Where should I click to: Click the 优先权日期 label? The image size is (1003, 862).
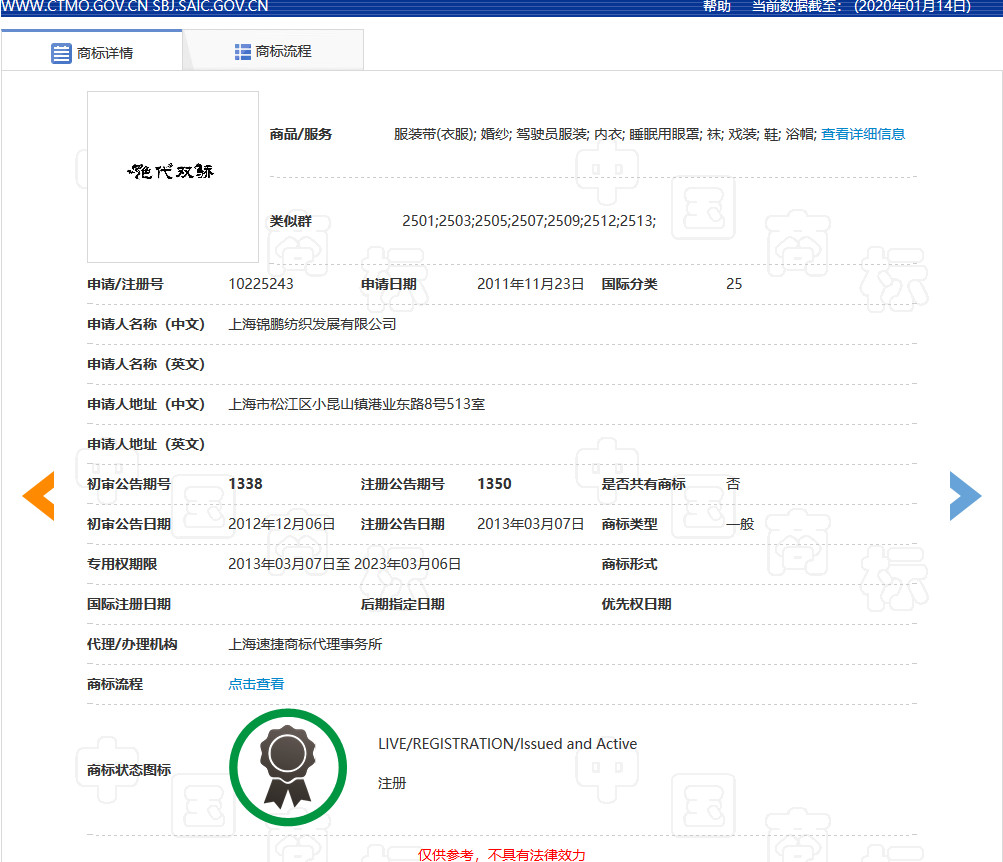tap(636, 604)
